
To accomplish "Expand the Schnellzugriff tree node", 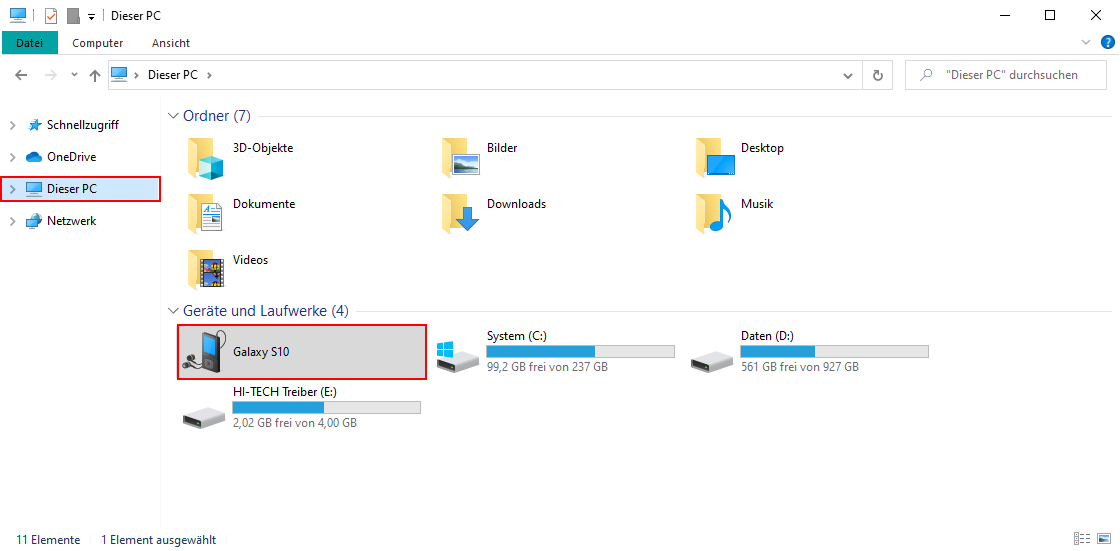I will (x=12, y=125).
